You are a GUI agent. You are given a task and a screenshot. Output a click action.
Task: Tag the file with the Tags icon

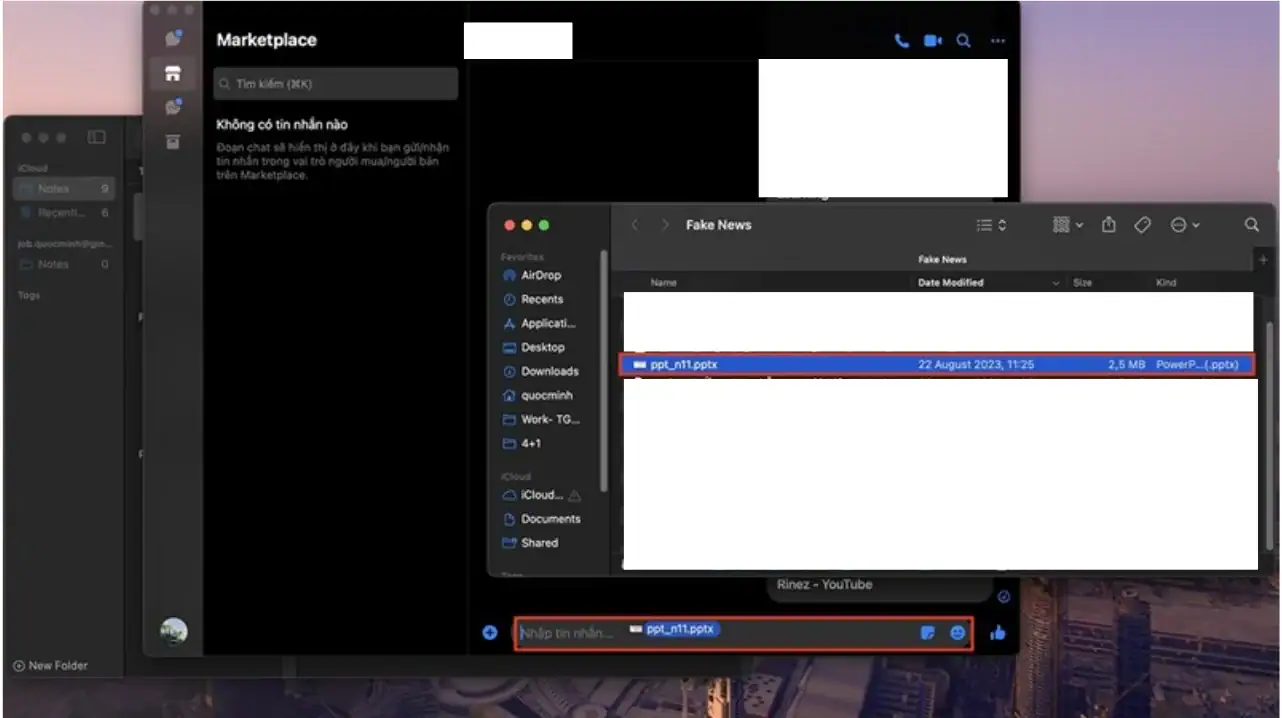pos(1142,225)
